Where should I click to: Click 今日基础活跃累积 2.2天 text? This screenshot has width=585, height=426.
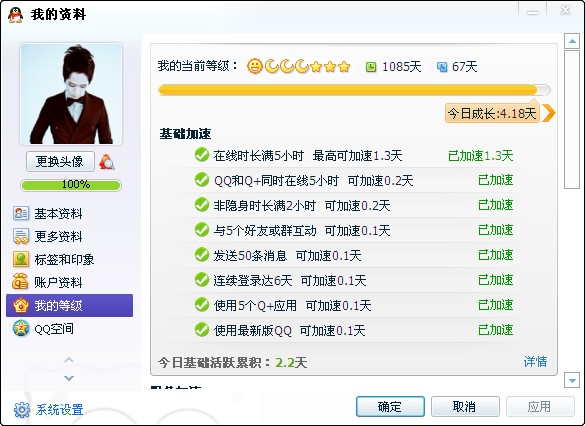(x=232, y=362)
